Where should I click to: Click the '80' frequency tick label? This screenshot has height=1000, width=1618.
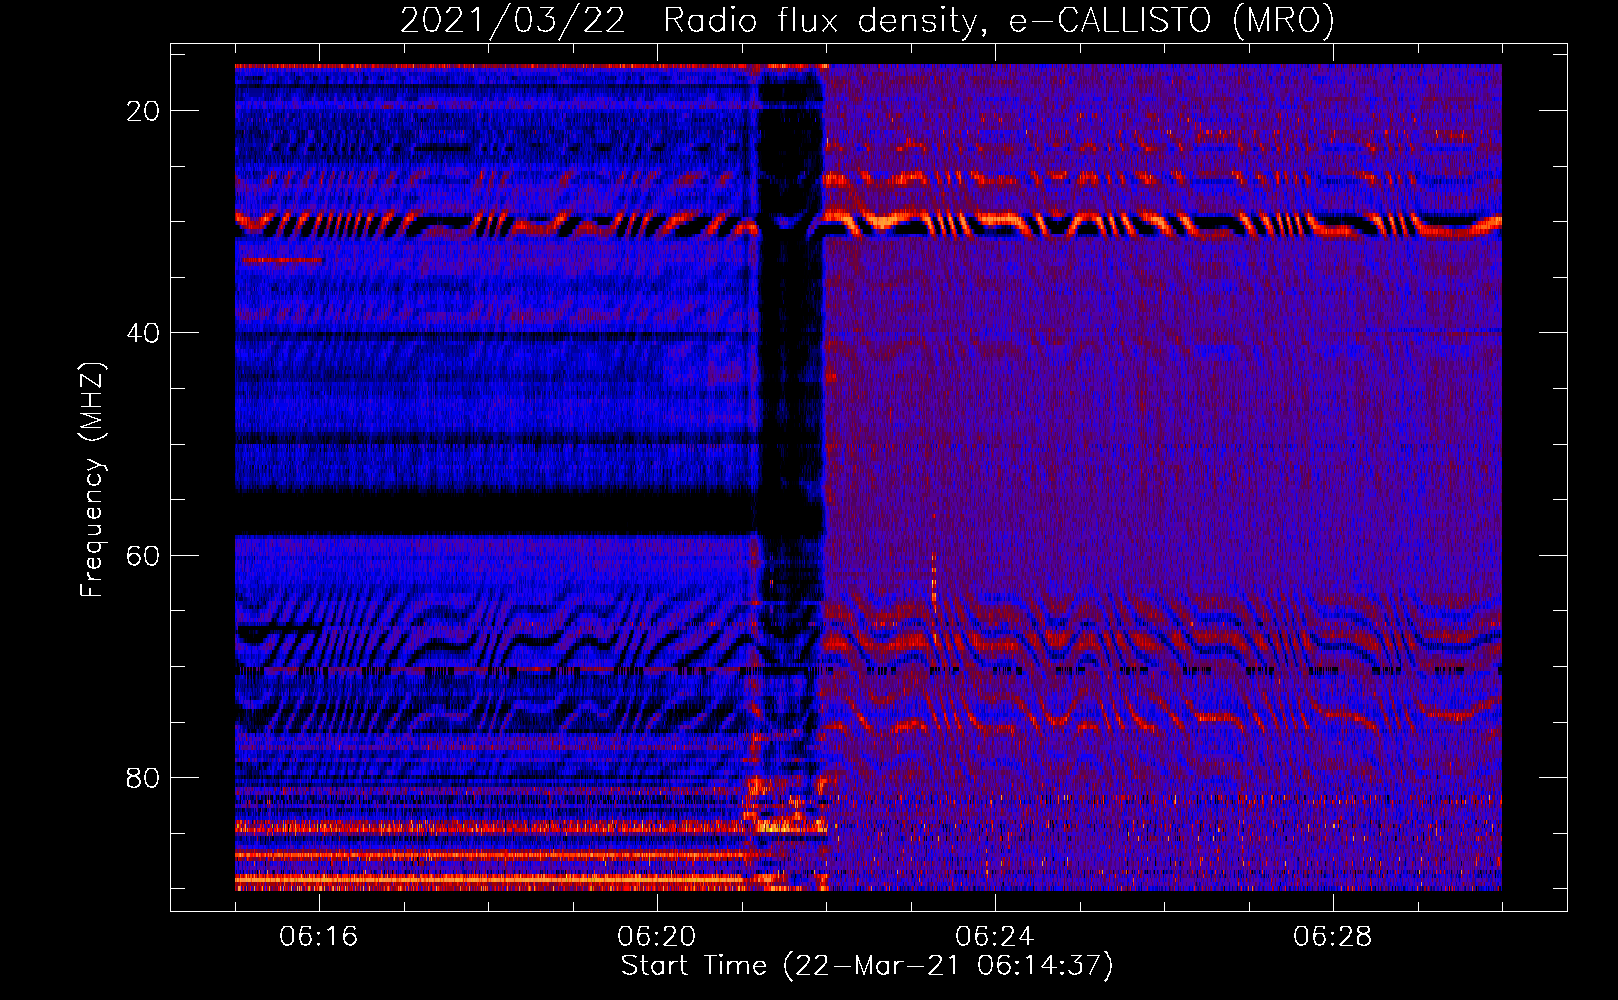(143, 777)
